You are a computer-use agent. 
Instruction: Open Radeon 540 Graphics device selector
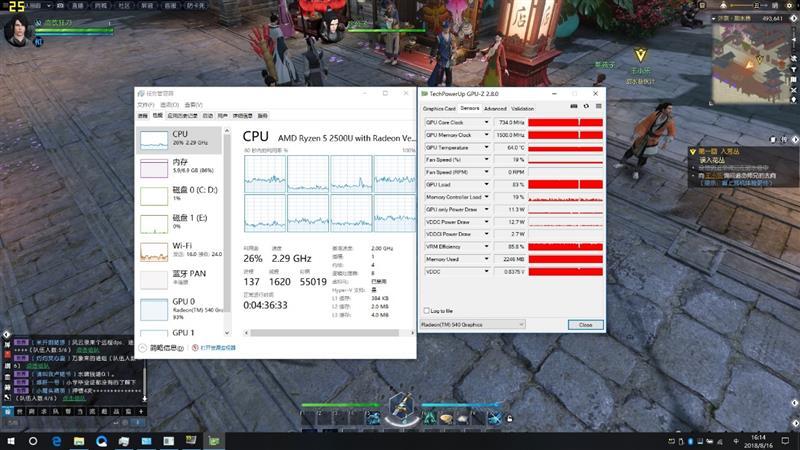coord(472,324)
